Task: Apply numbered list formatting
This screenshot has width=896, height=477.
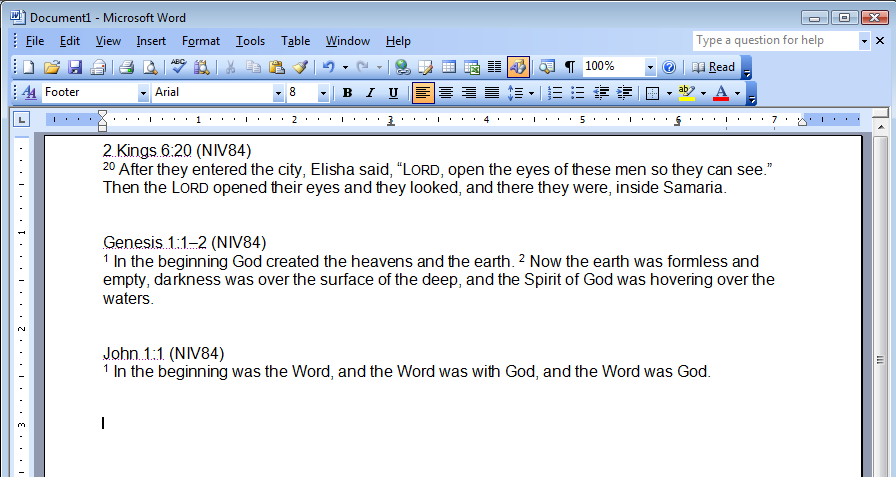Action: pos(554,93)
